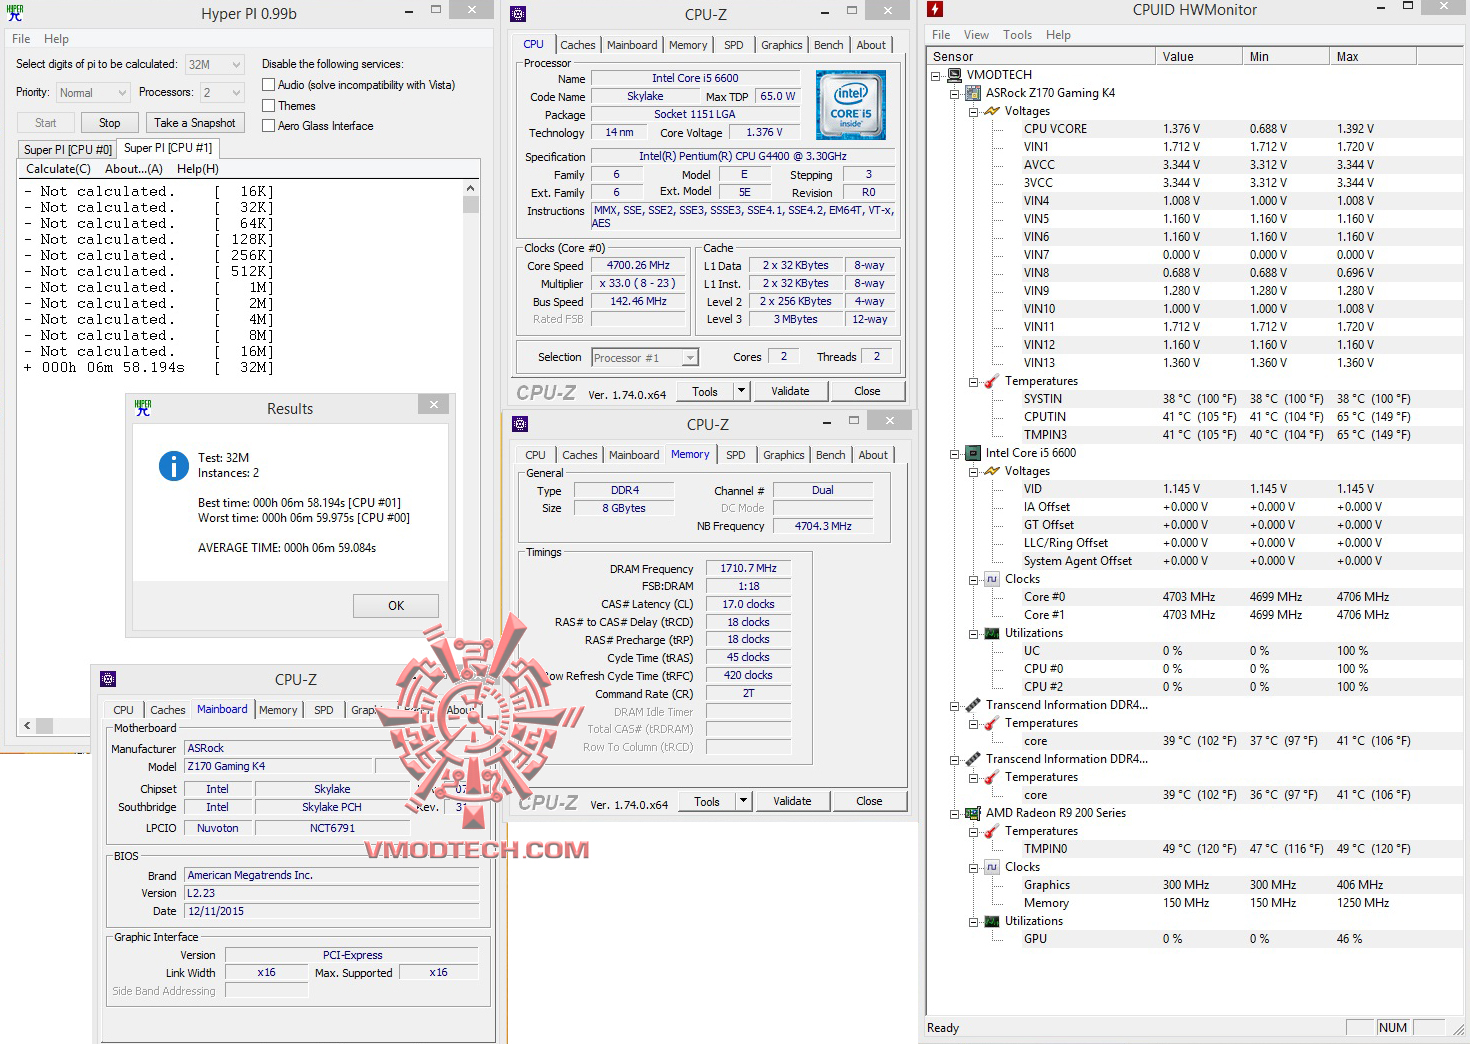Select the VMODTECH computer icon in HWMonitor
Image resolution: width=1470 pixels, height=1044 pixels.
954,75
